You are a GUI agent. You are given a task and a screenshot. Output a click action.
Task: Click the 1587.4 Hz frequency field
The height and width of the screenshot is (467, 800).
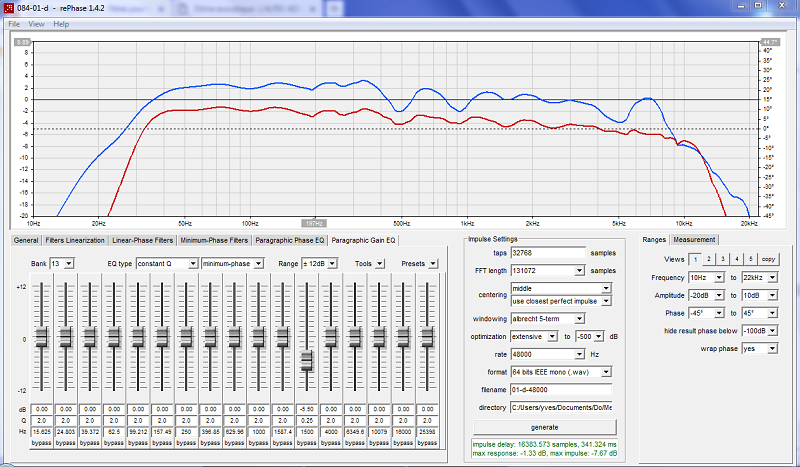click(283, 432)
